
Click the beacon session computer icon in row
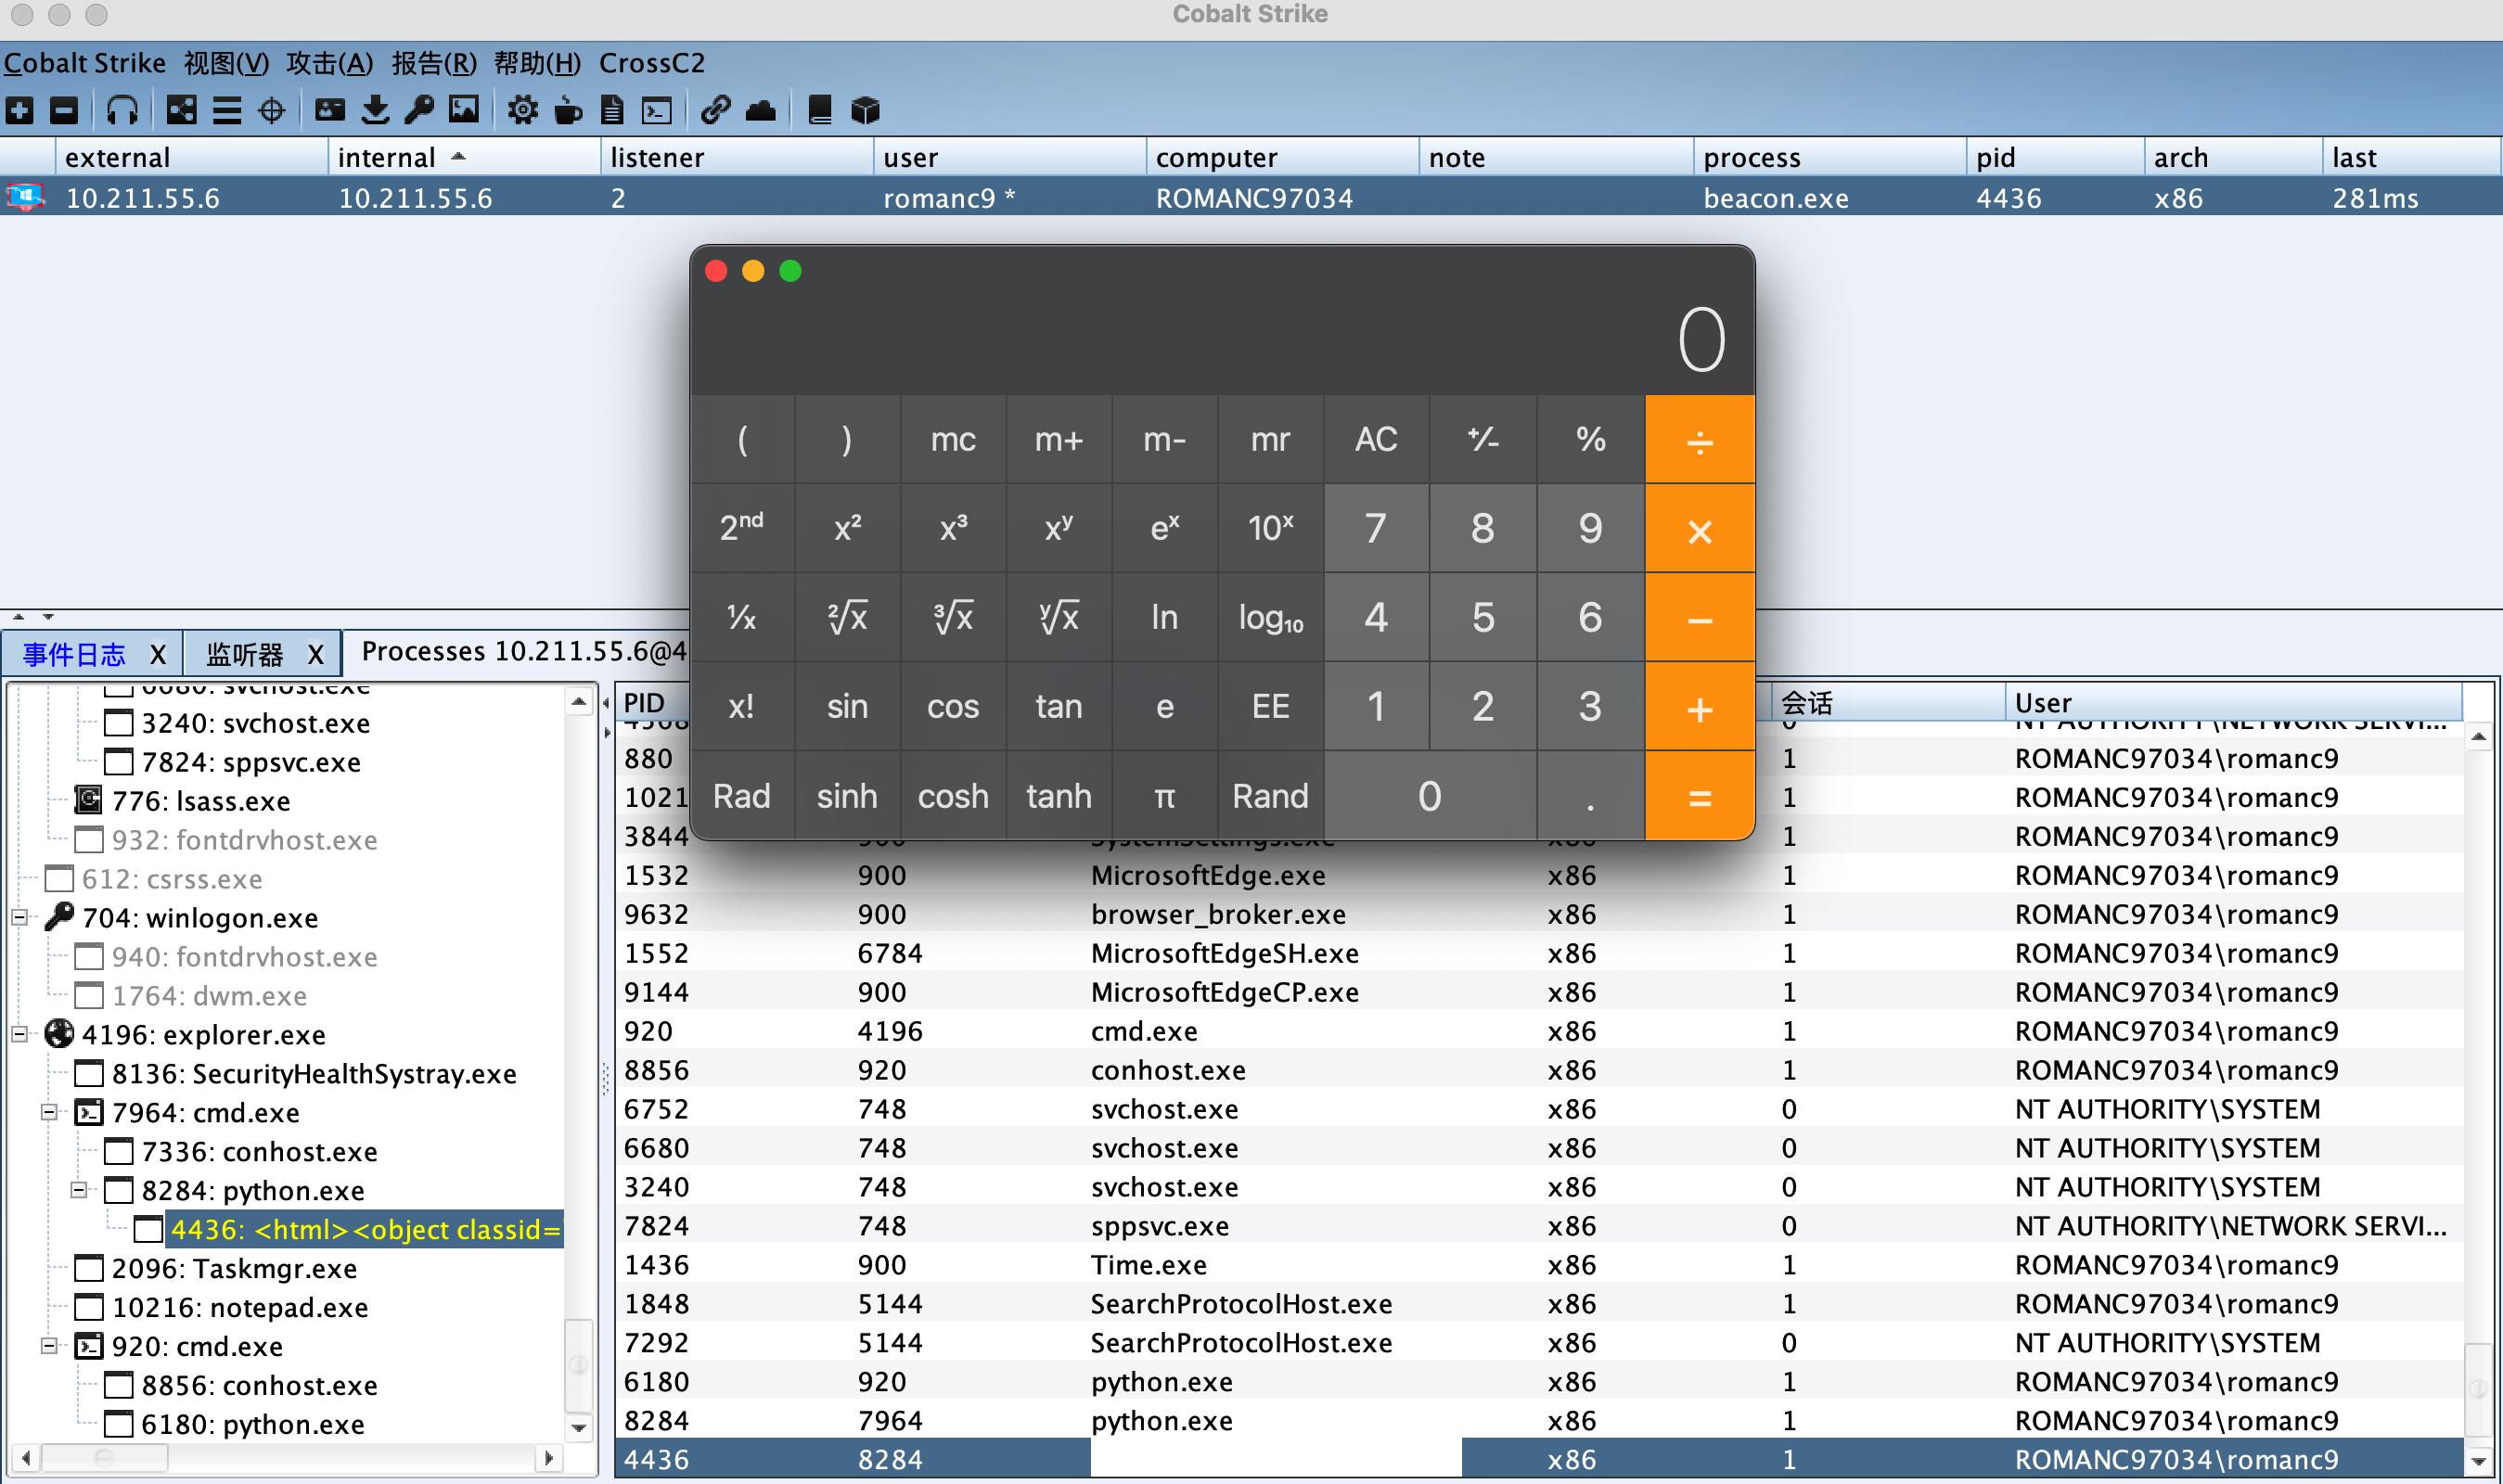tap(25, 197)
